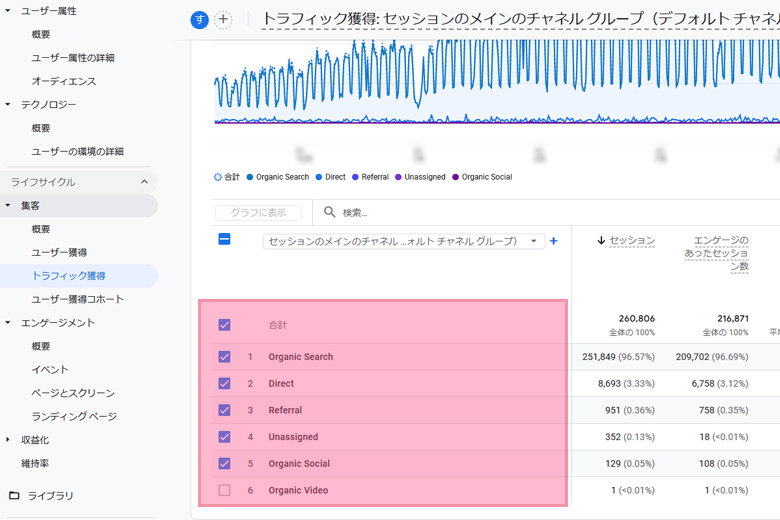780x520 pixels.
Task: Open ページとスクリーン report
Action: (x=73, y=393)
